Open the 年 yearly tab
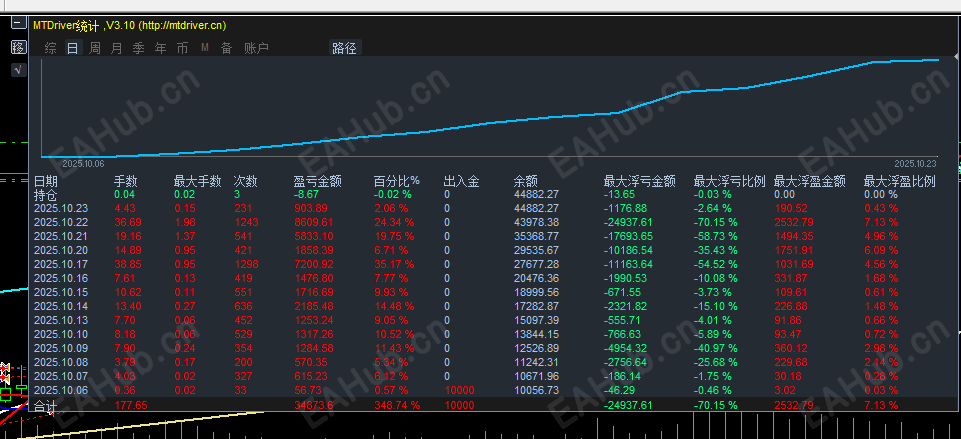The width and height of the screenshot is (961, 439). [161, 48]
